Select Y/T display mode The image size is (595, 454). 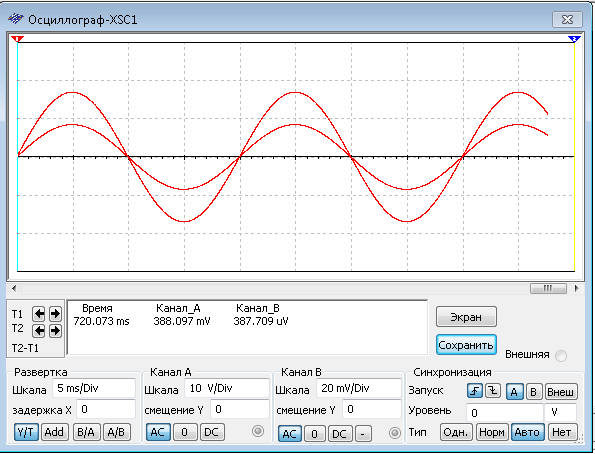pos(26,432)
